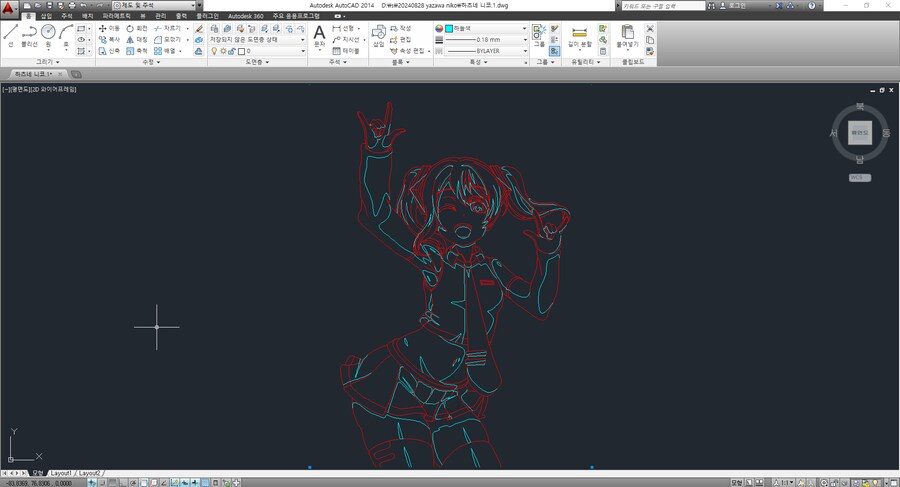
Task: Expand the 특성 (Properties) panel
Action: point(478,62)
